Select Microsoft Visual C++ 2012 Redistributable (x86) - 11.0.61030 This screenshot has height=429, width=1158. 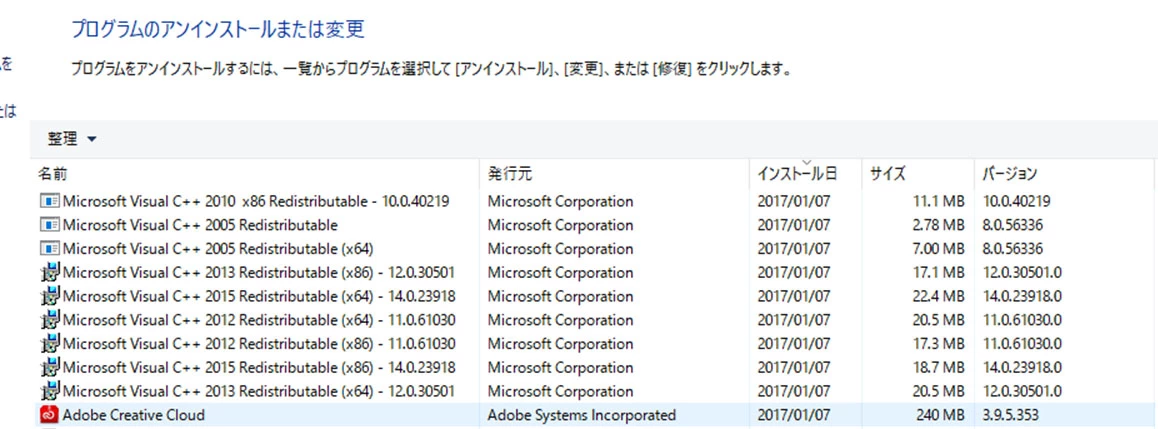(258, 343)
